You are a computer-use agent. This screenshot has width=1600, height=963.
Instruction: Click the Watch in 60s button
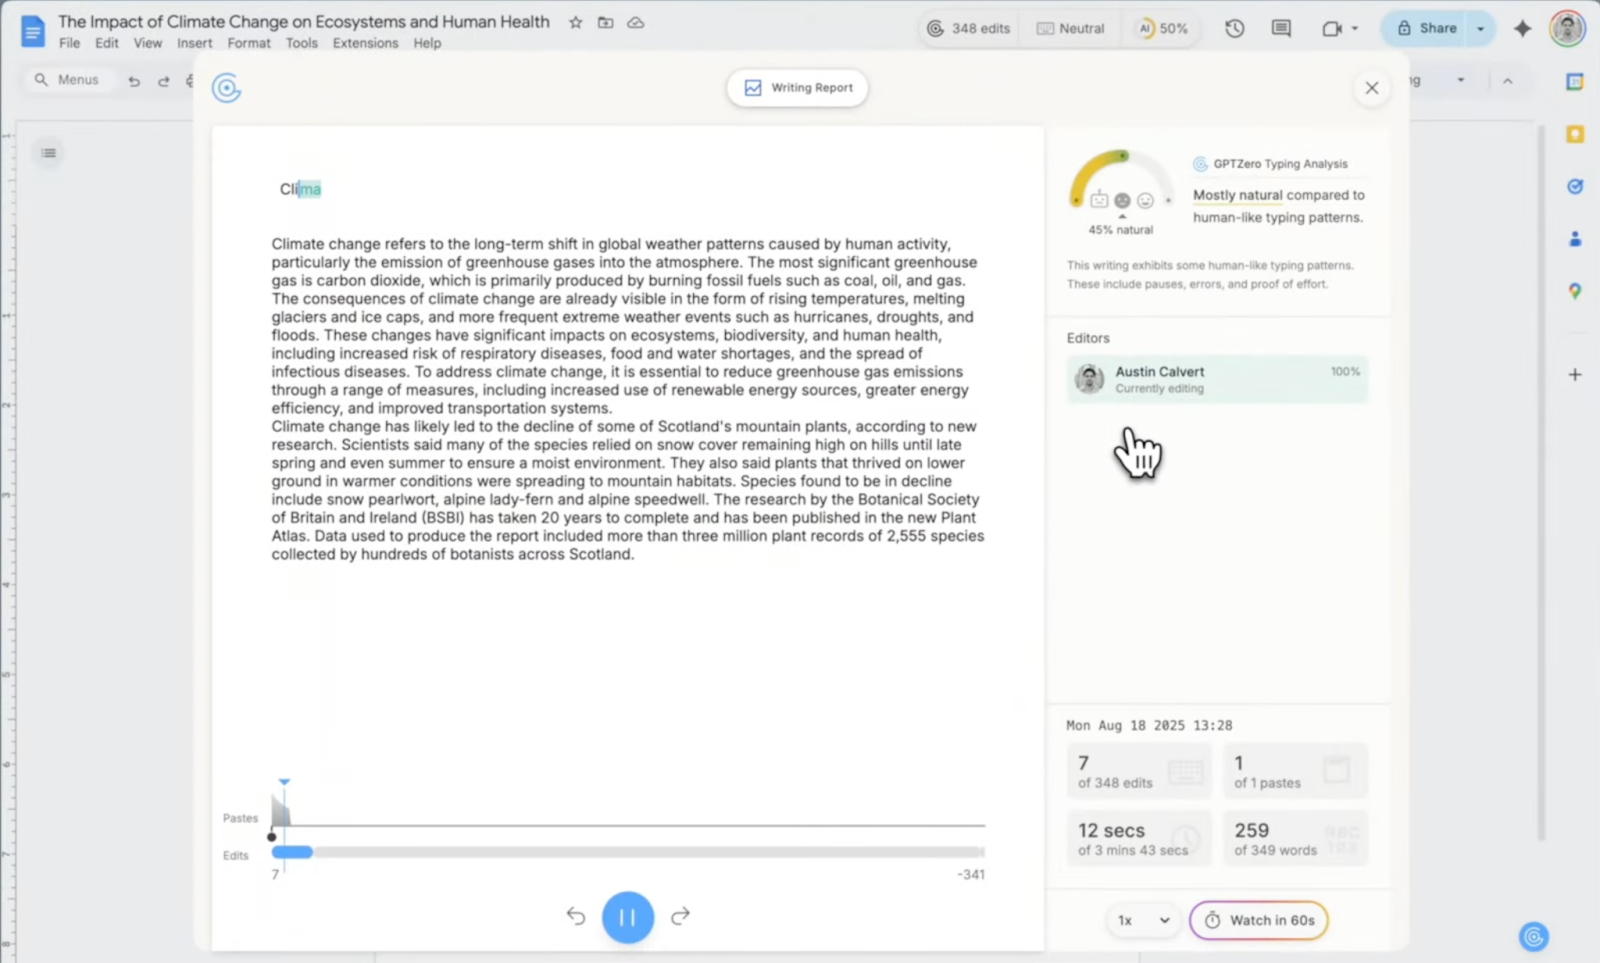pos(1259,920)
